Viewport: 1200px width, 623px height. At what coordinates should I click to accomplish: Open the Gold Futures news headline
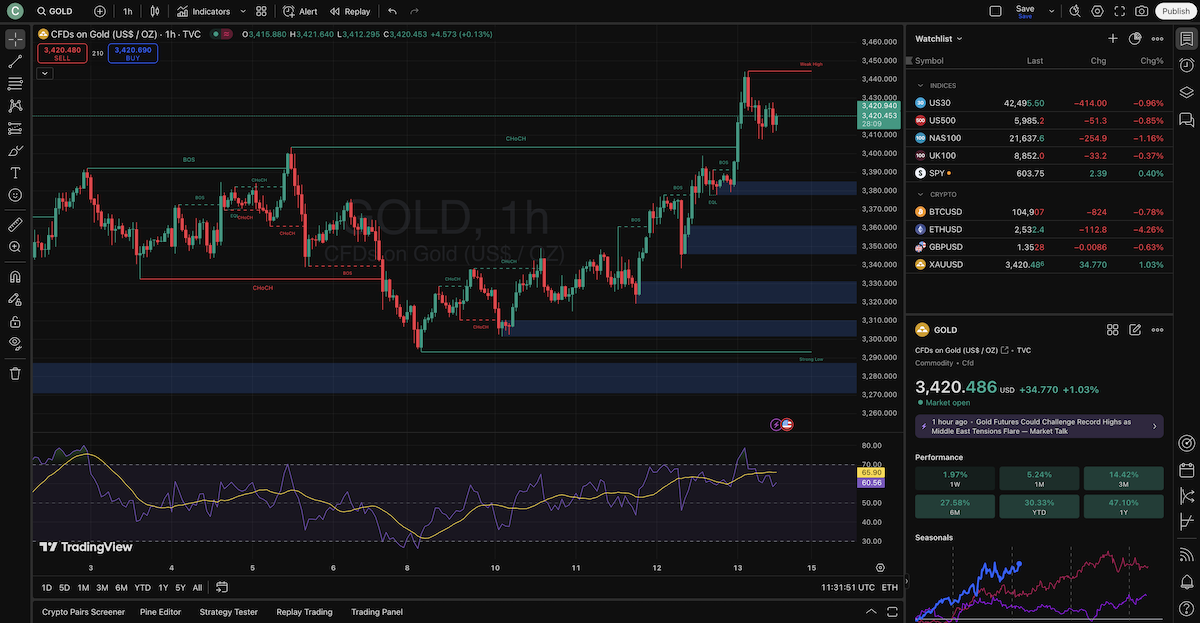coord(1040,426)
